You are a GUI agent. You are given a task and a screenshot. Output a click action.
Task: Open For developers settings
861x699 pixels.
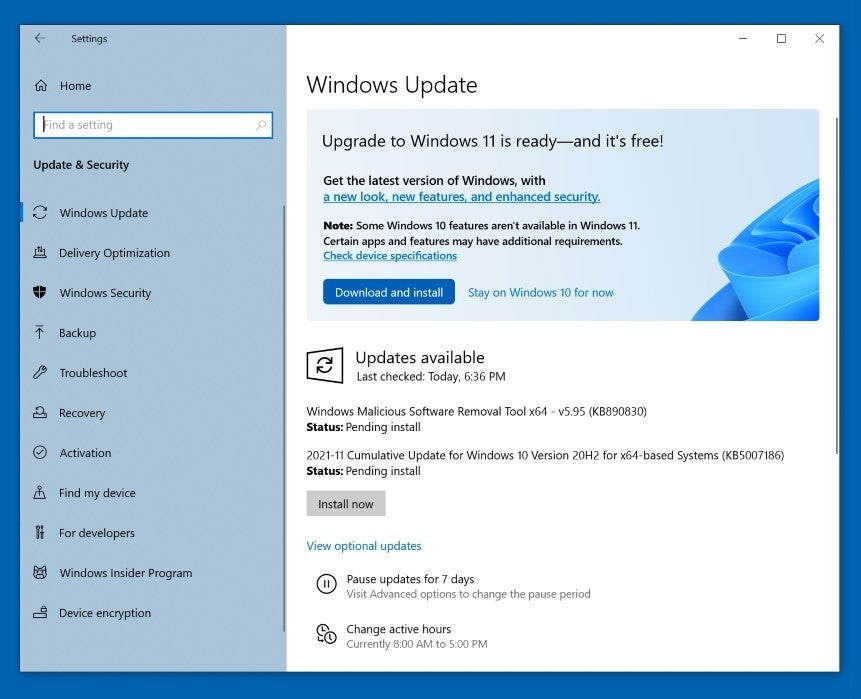97,533
